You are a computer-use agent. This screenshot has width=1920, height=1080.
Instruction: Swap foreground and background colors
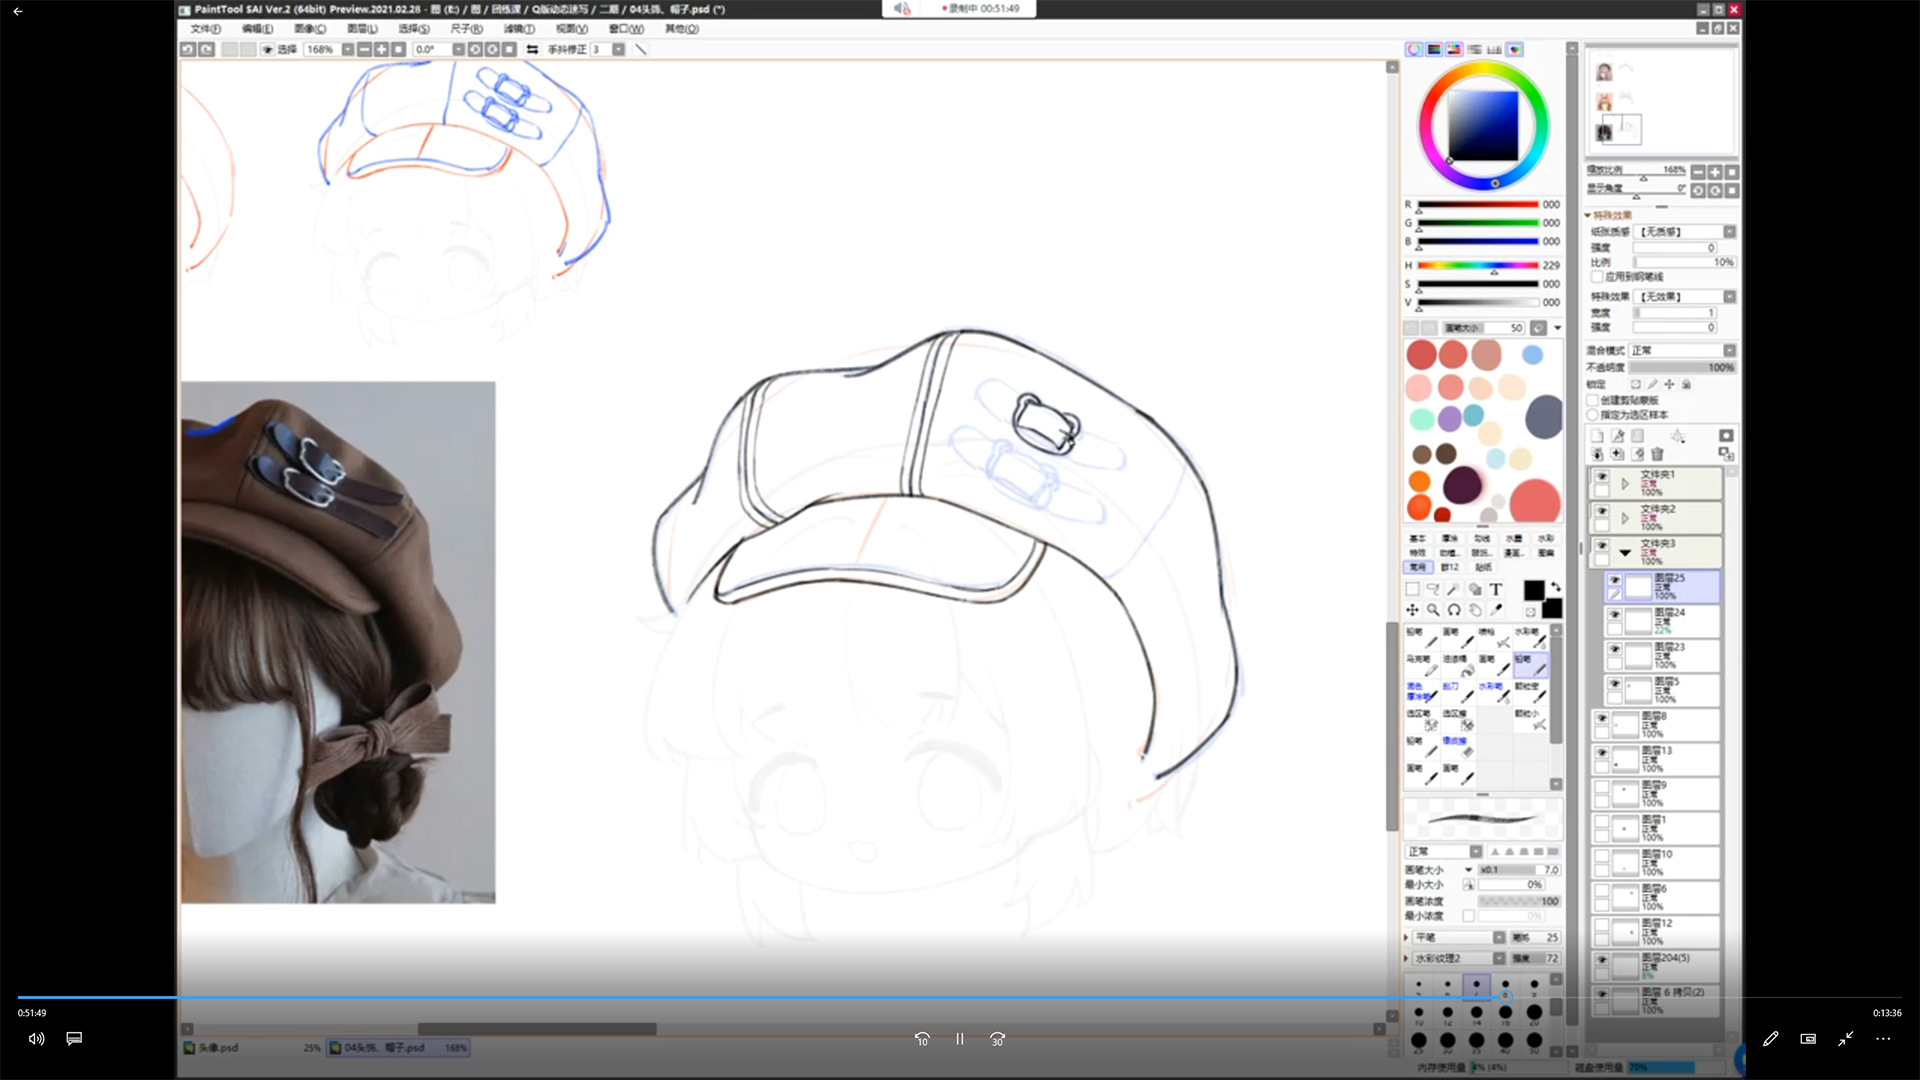1555,587
